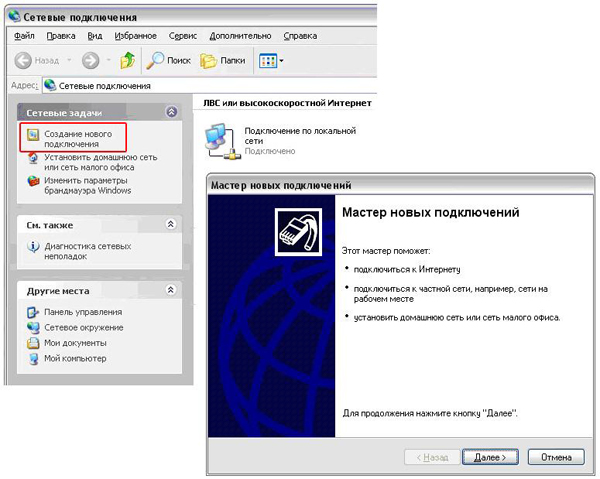Click the См. также panel header

(99, 225)
